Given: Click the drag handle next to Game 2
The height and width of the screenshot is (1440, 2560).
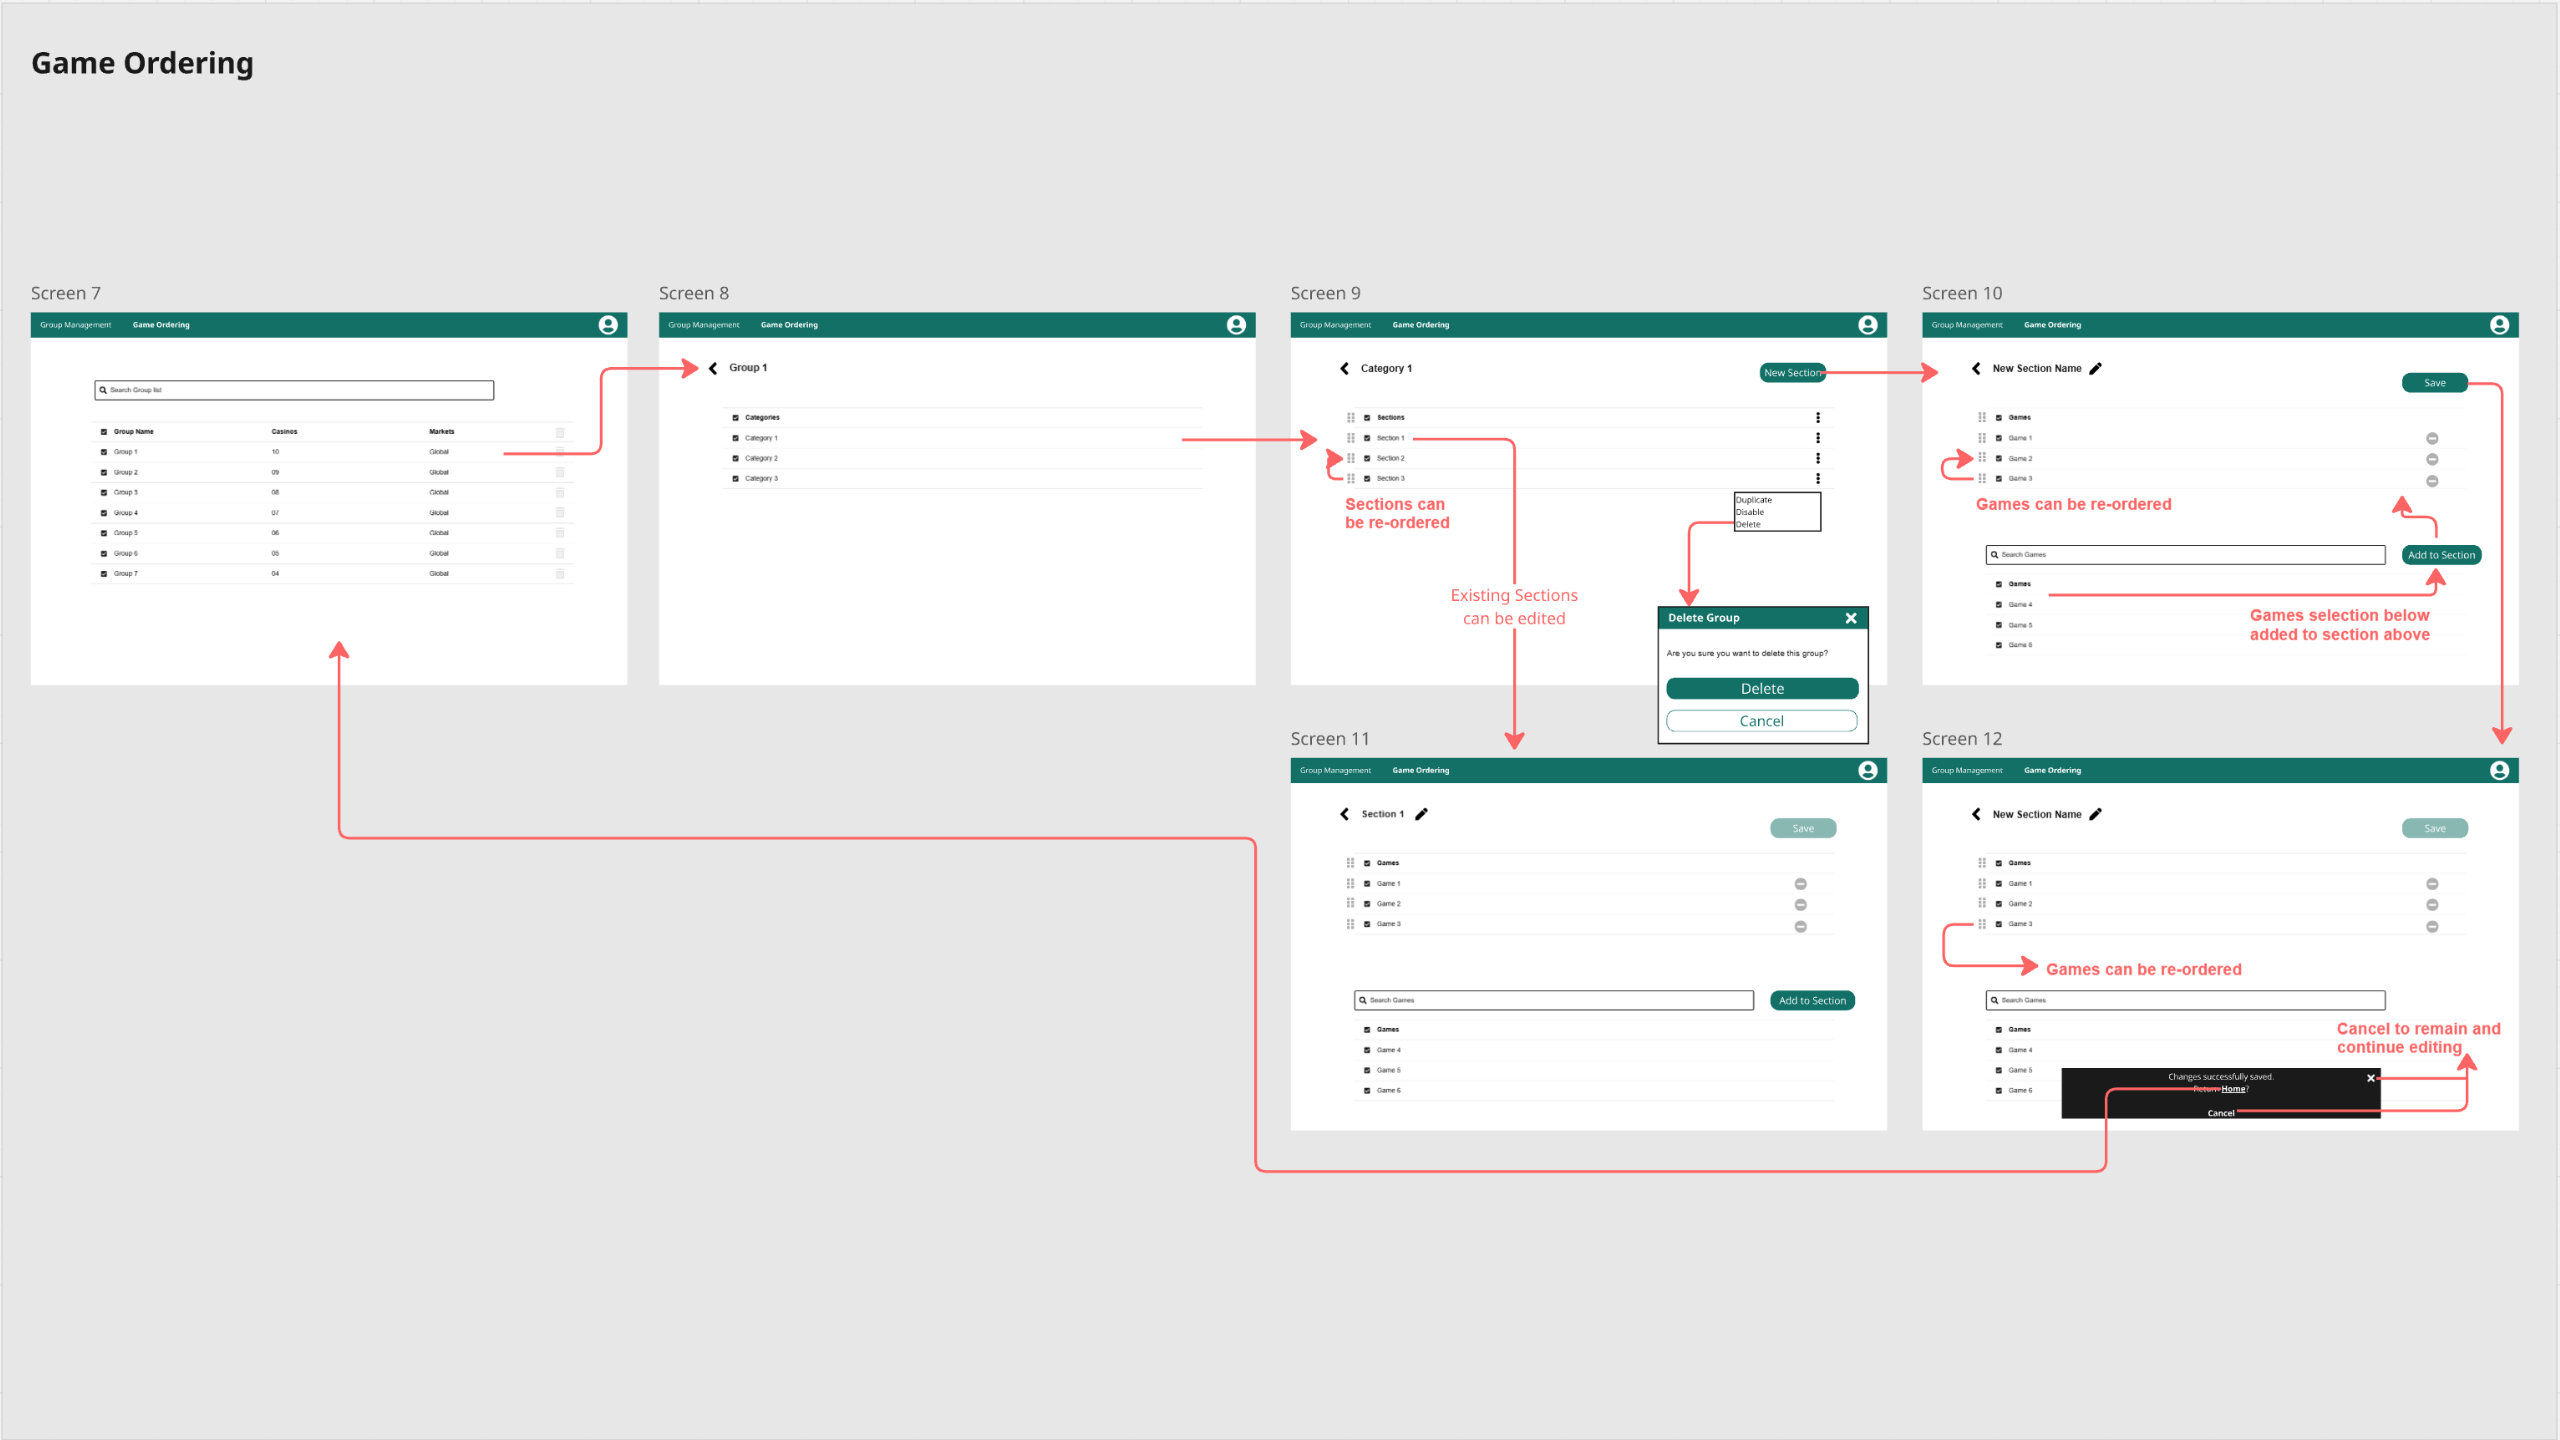Looking at the screenshot, I should [x=1983, y=458].
